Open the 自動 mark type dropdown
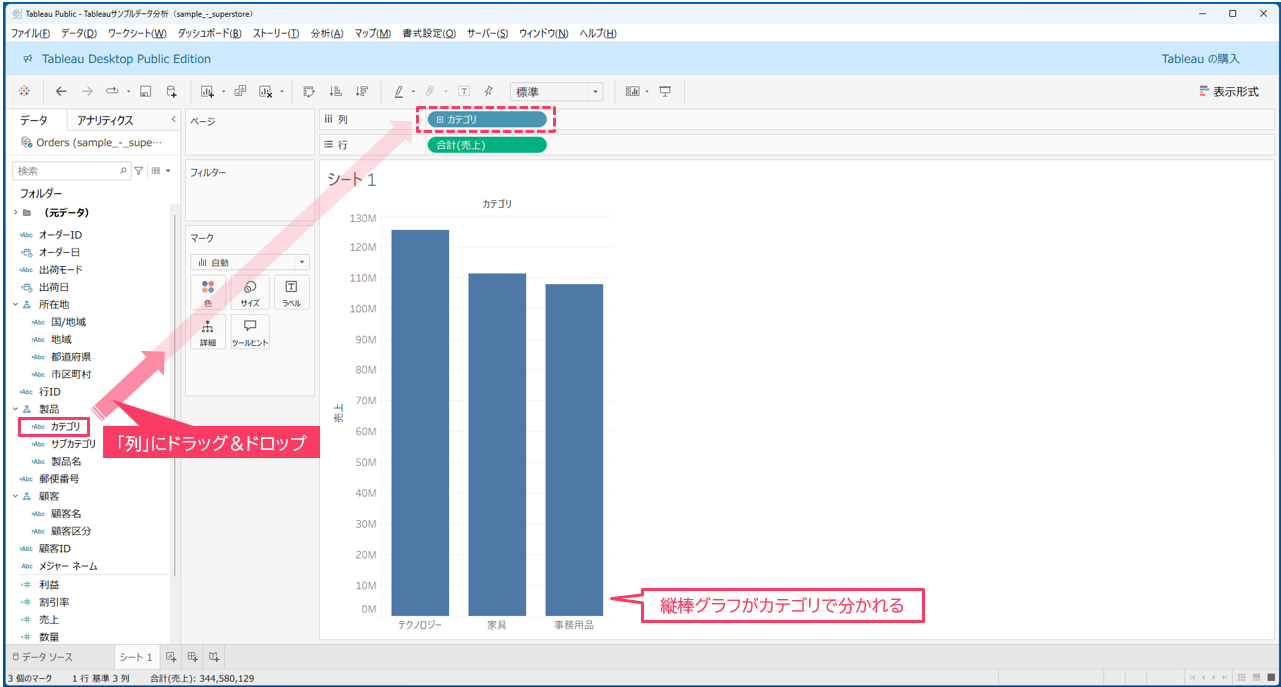Image resolution: width=1281 pixels, height=687 pixels. [x=250, y=262]
